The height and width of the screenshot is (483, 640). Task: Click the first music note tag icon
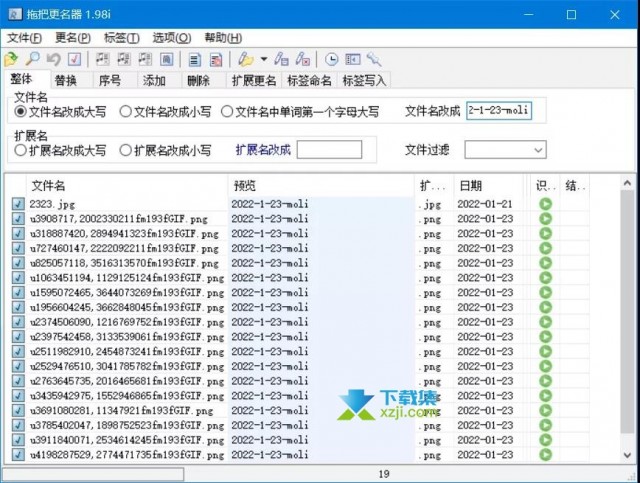tap(102, 60)
